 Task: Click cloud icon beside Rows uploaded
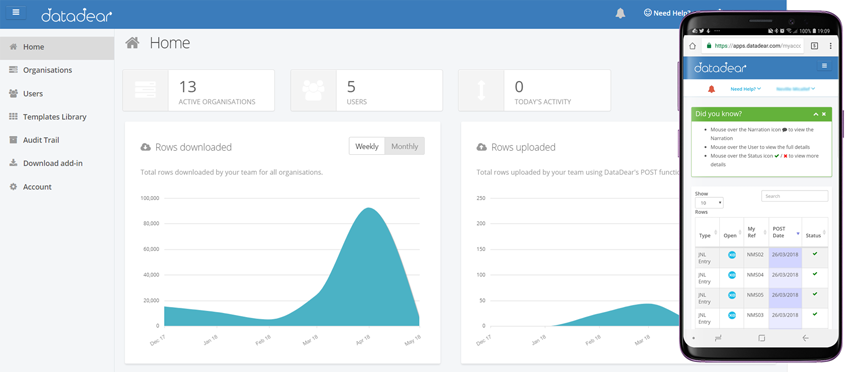(481, 147)
